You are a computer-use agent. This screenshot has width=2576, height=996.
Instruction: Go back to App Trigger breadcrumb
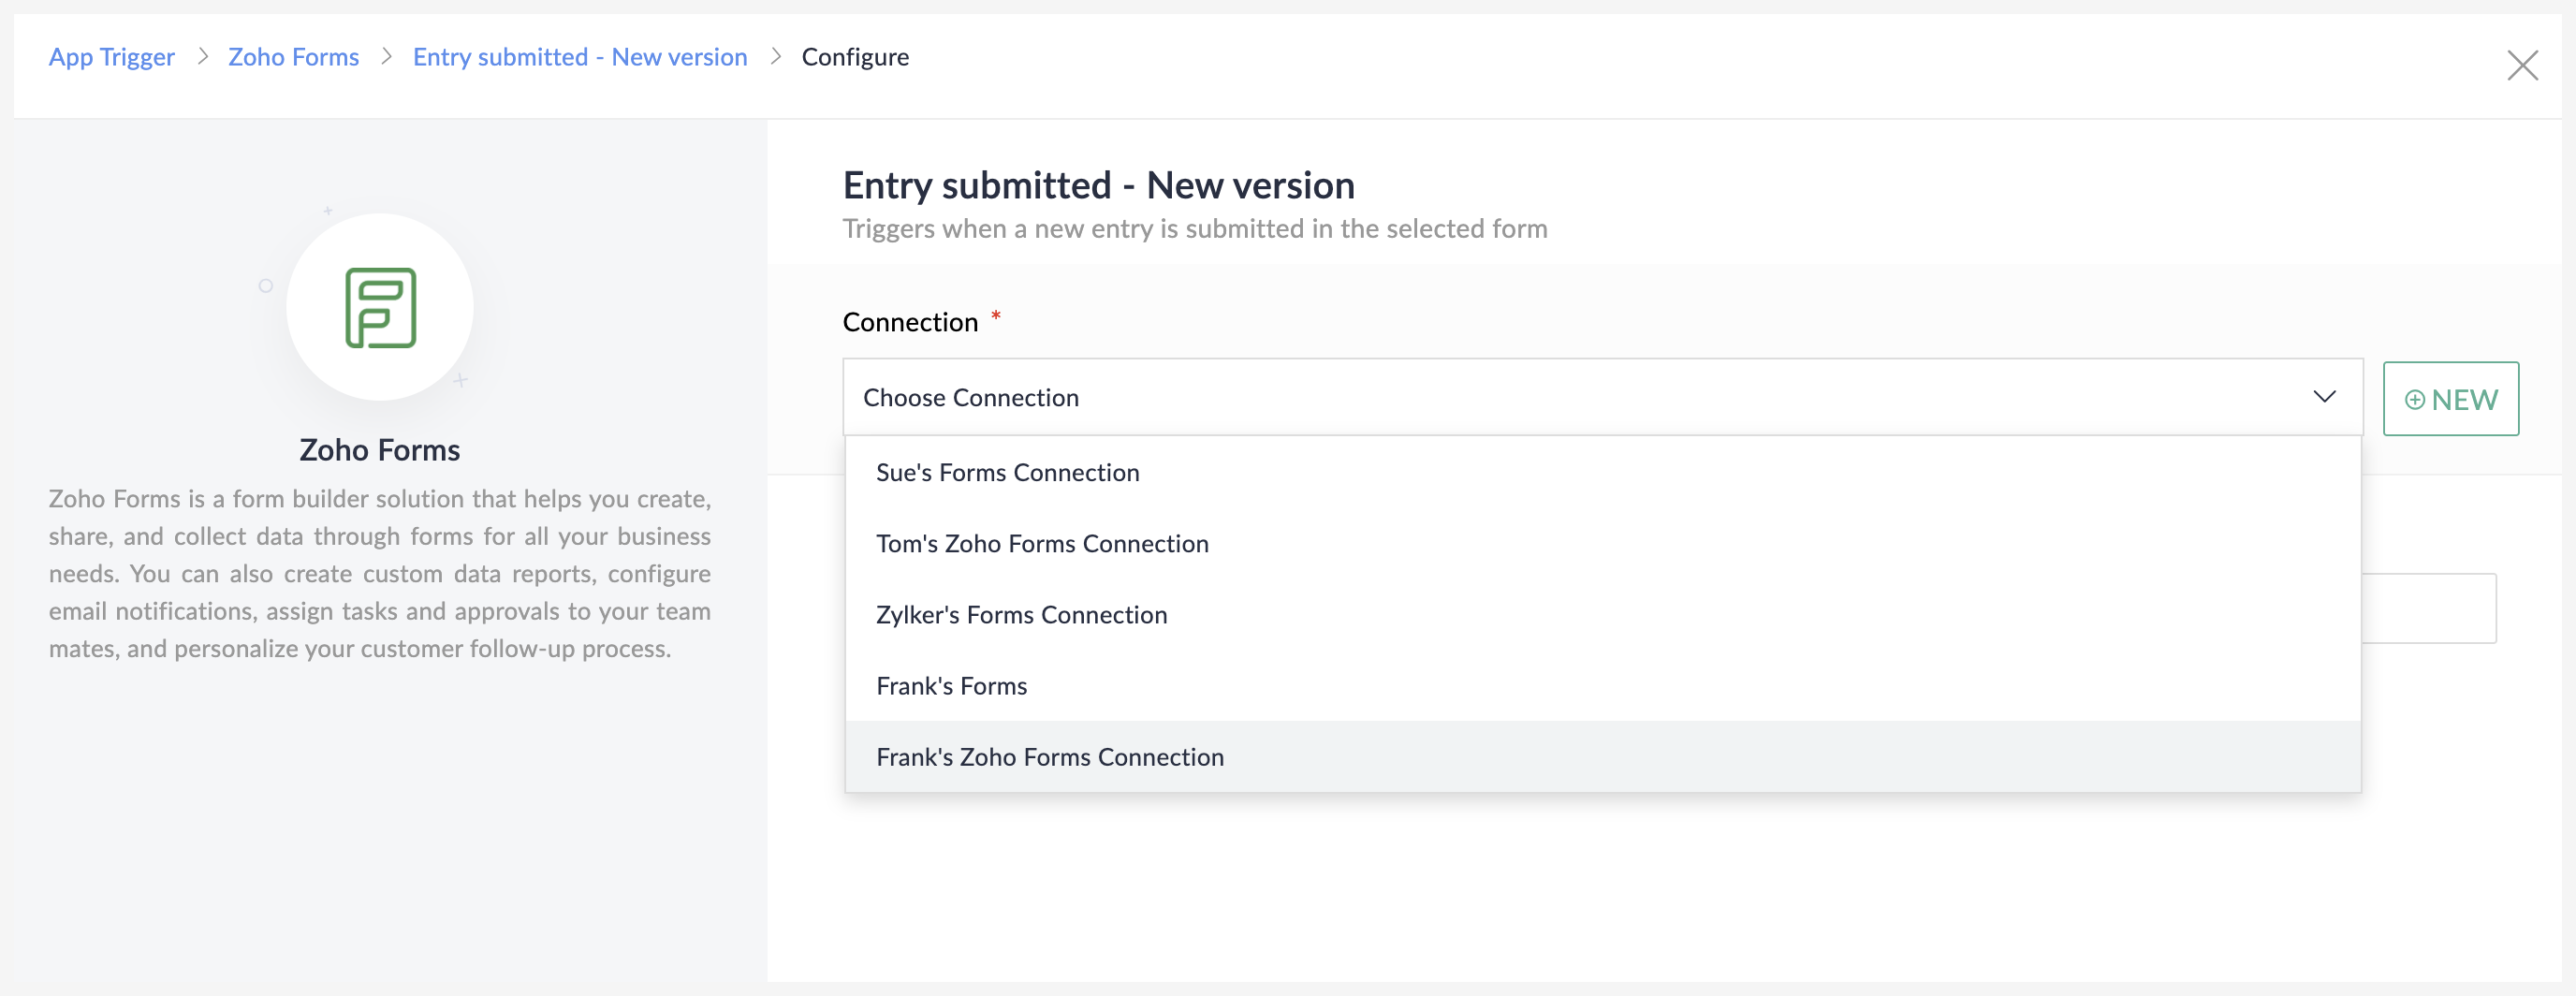pos(112,57)
